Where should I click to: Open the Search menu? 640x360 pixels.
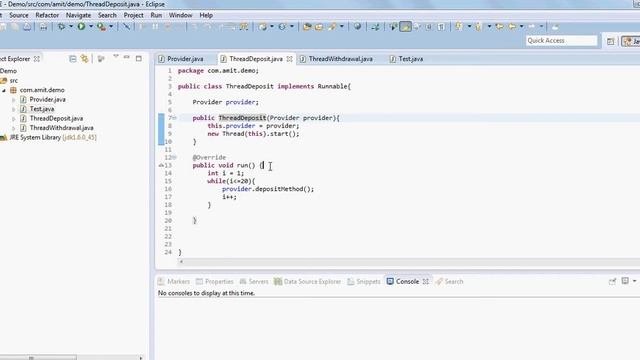(107, 15)
